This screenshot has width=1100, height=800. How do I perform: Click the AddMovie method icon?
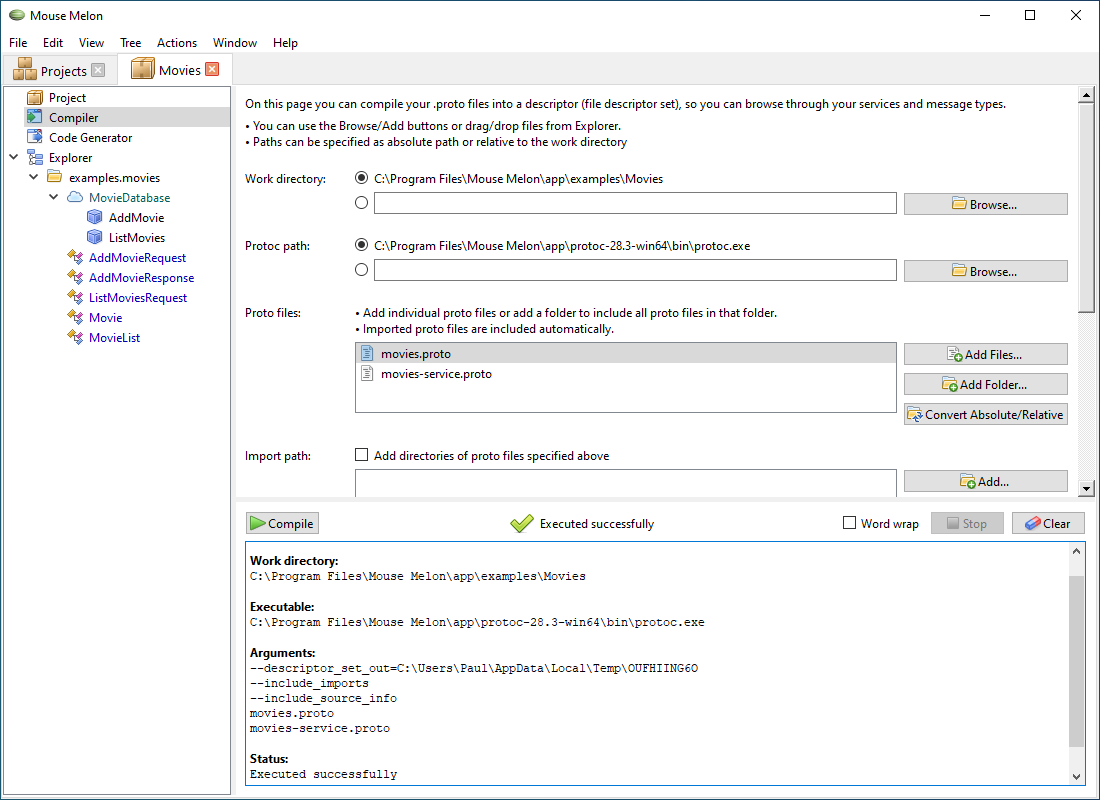pyautogui.click(x=96, y=217)
